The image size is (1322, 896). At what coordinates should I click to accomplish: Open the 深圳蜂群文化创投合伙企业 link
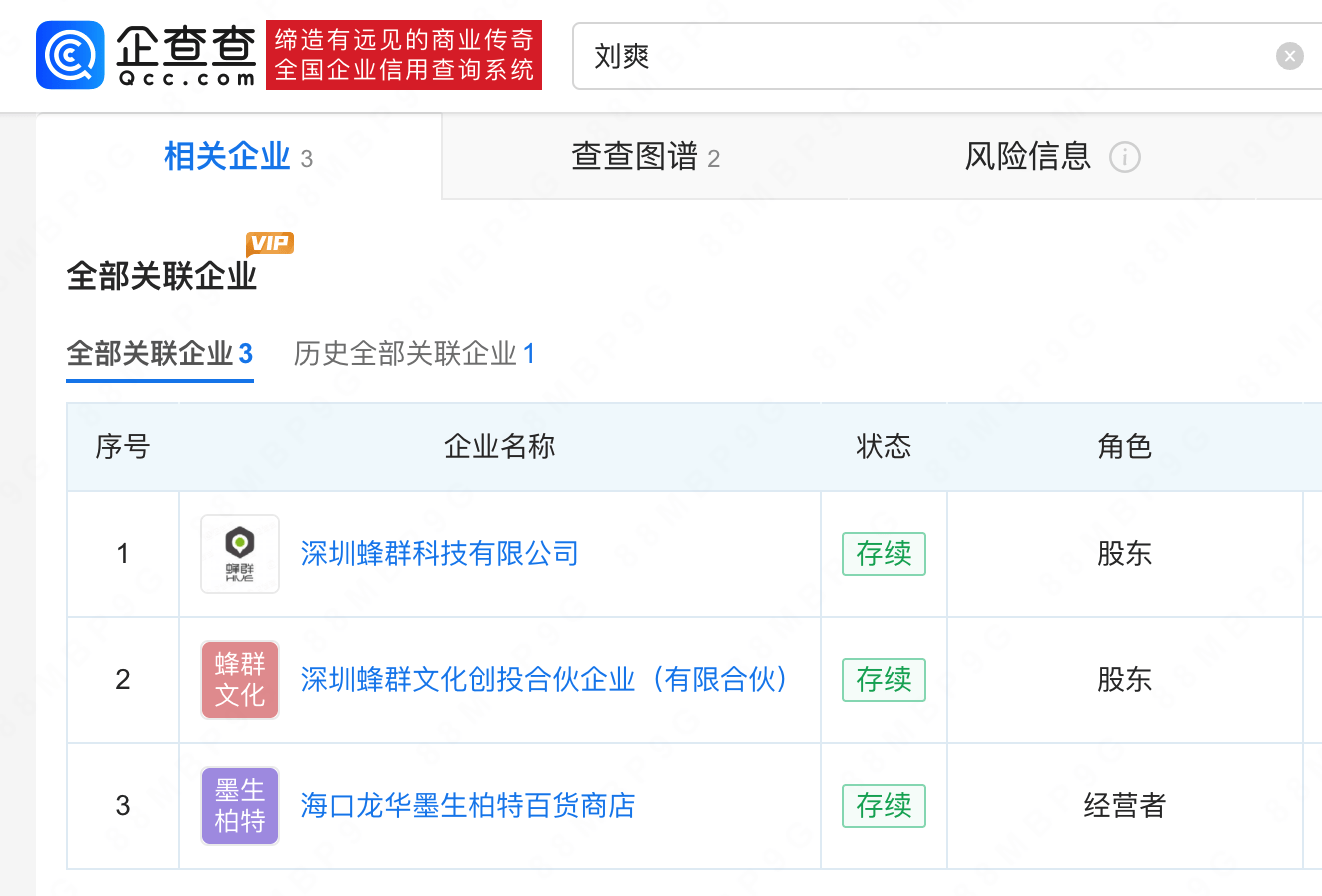pos(545,680)
